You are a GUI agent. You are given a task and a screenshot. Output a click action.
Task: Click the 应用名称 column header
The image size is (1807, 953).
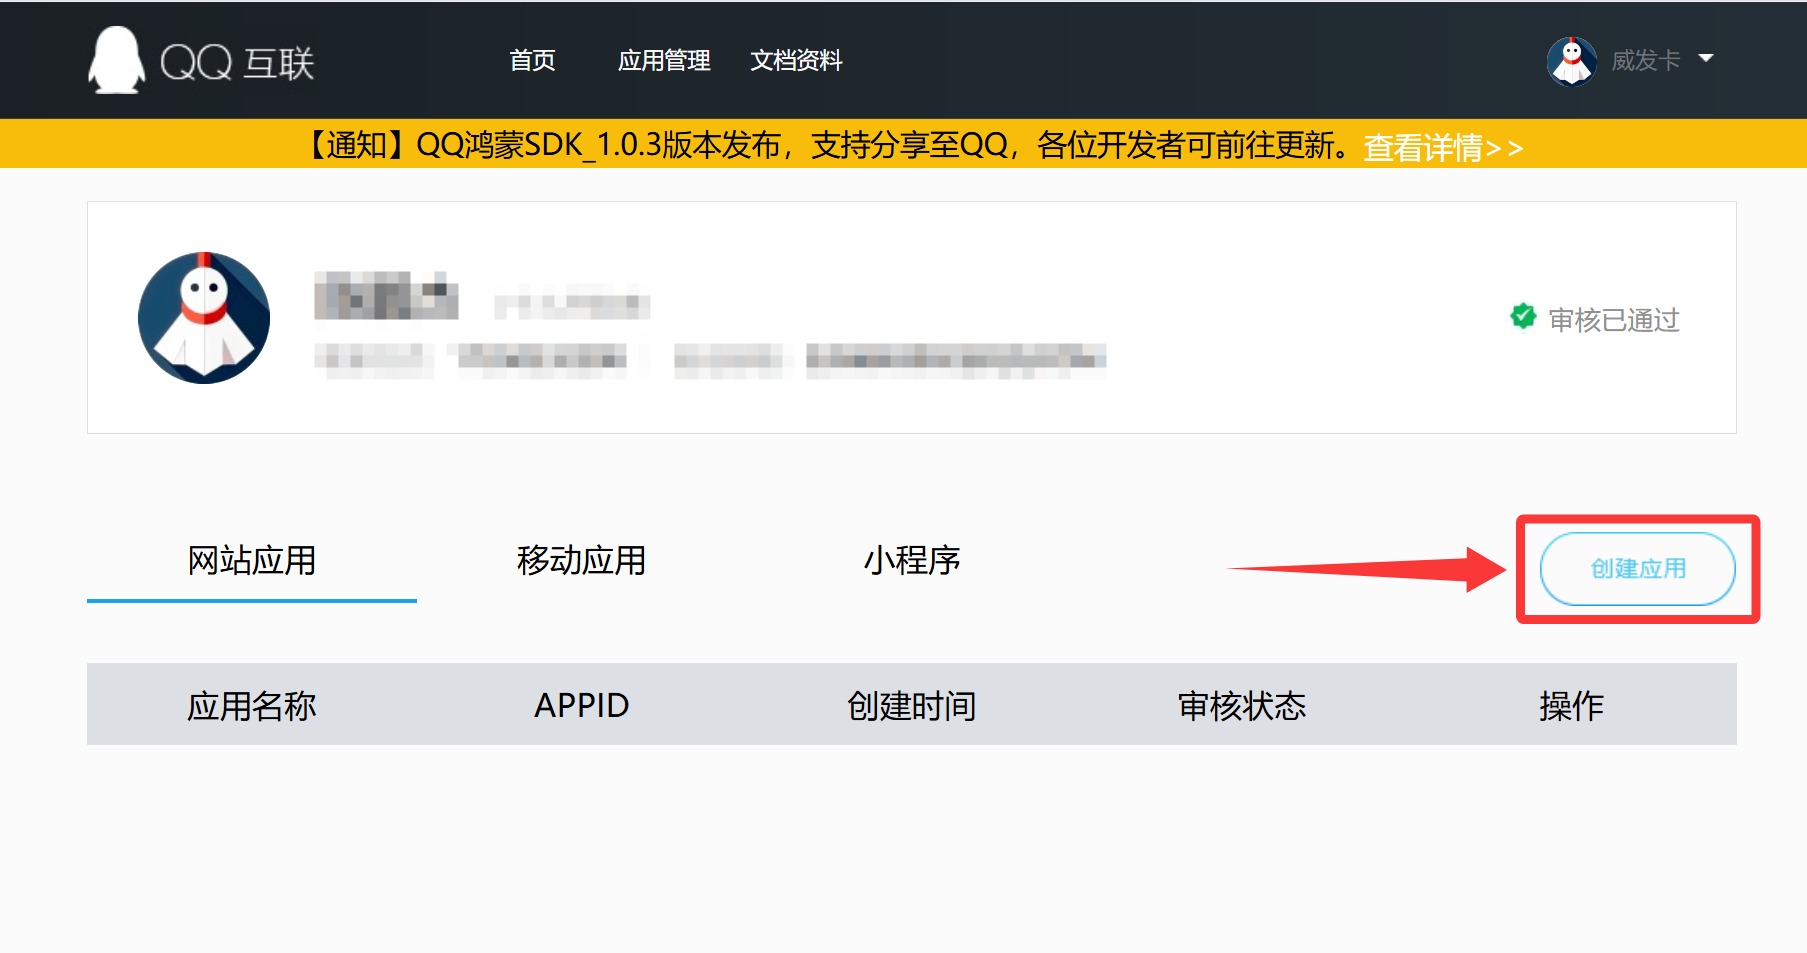click(252, 706)
